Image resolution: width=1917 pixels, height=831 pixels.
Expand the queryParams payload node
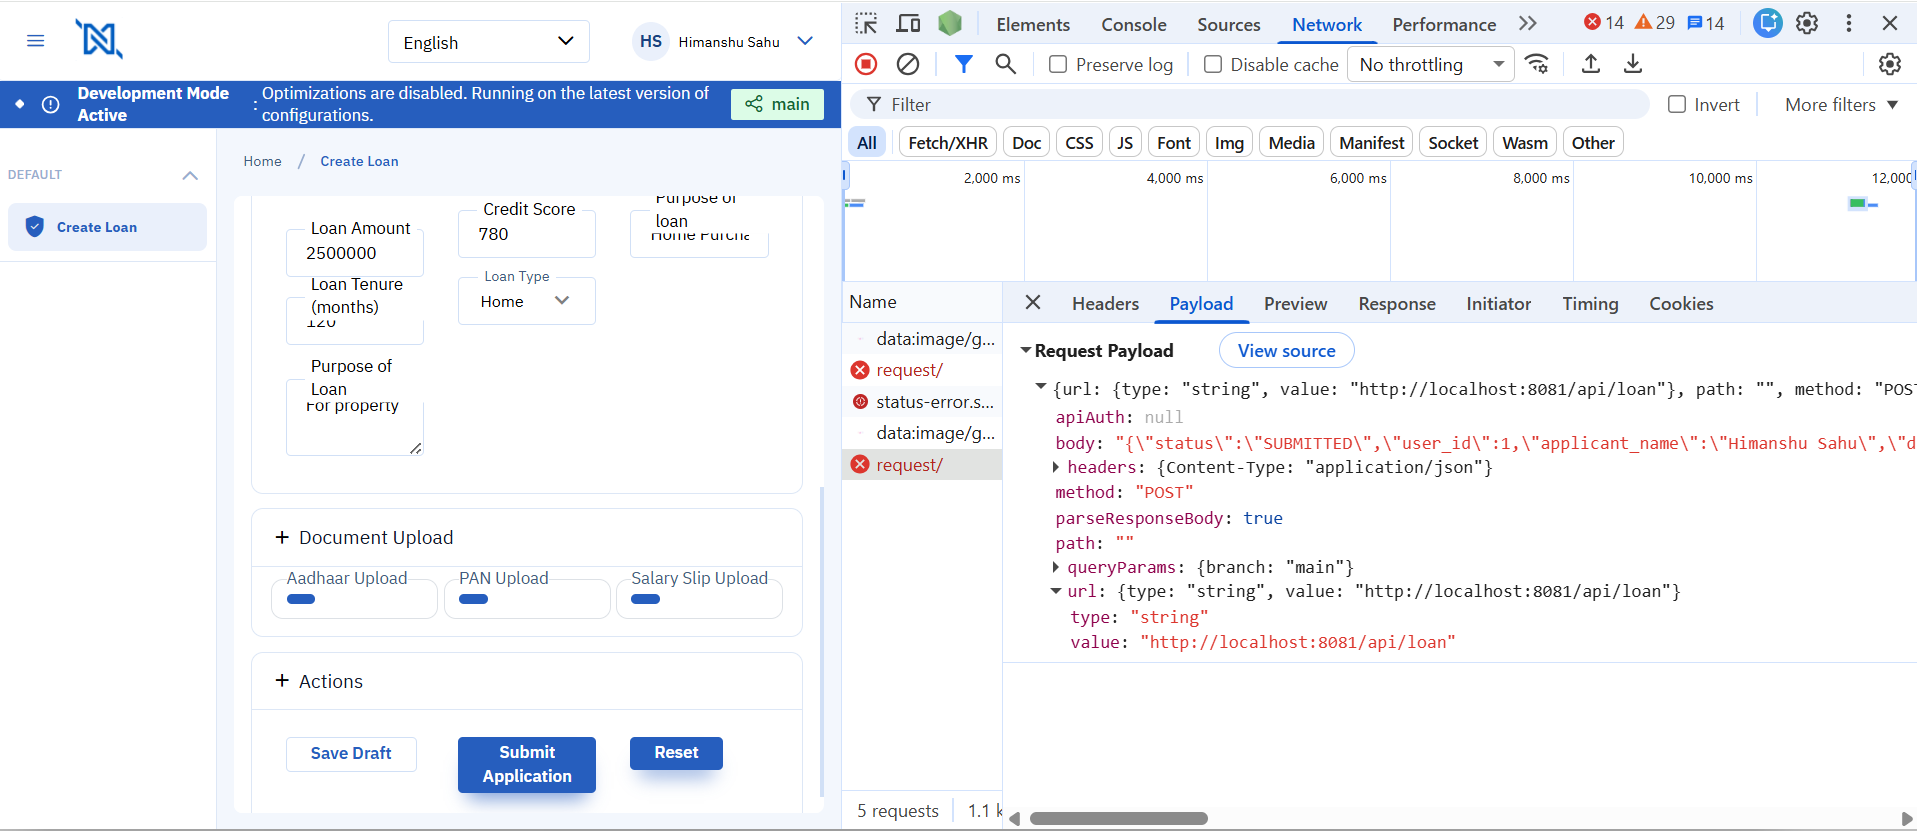pos(1056,567)
